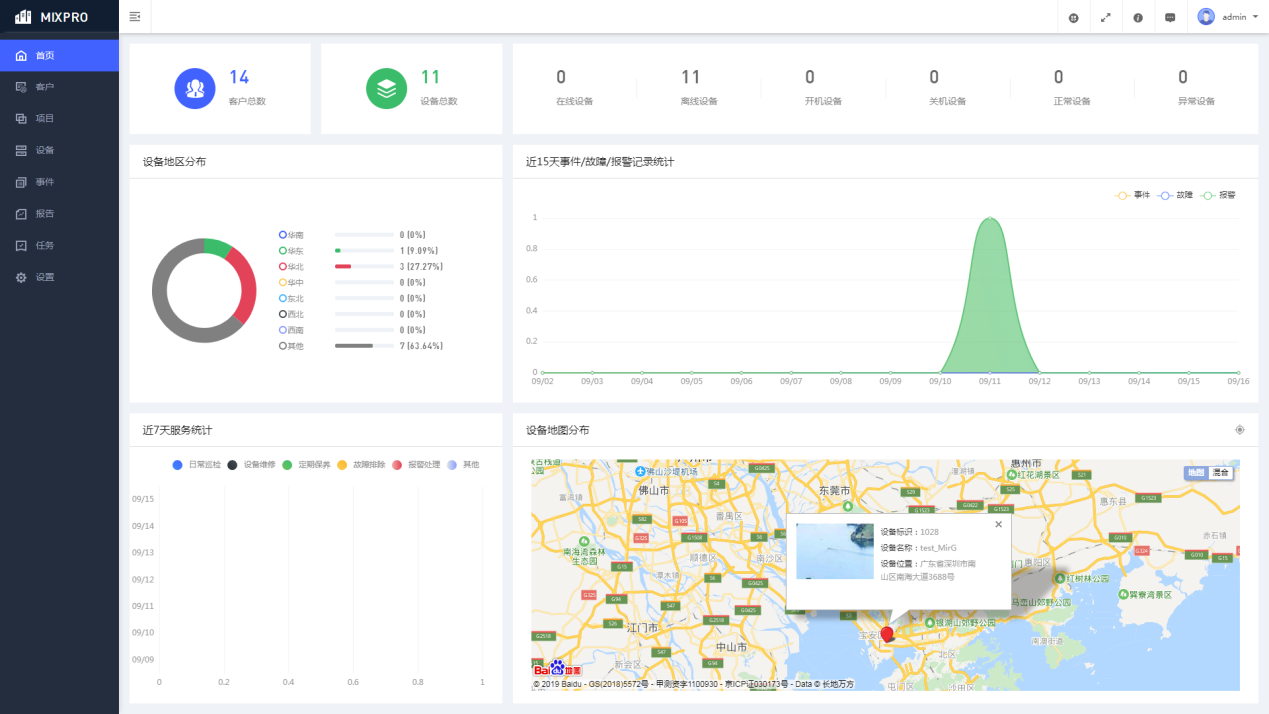This screenshot has width=1269, height=714.
Task: Click the map locate target icon
Action: coord(1240,430)
